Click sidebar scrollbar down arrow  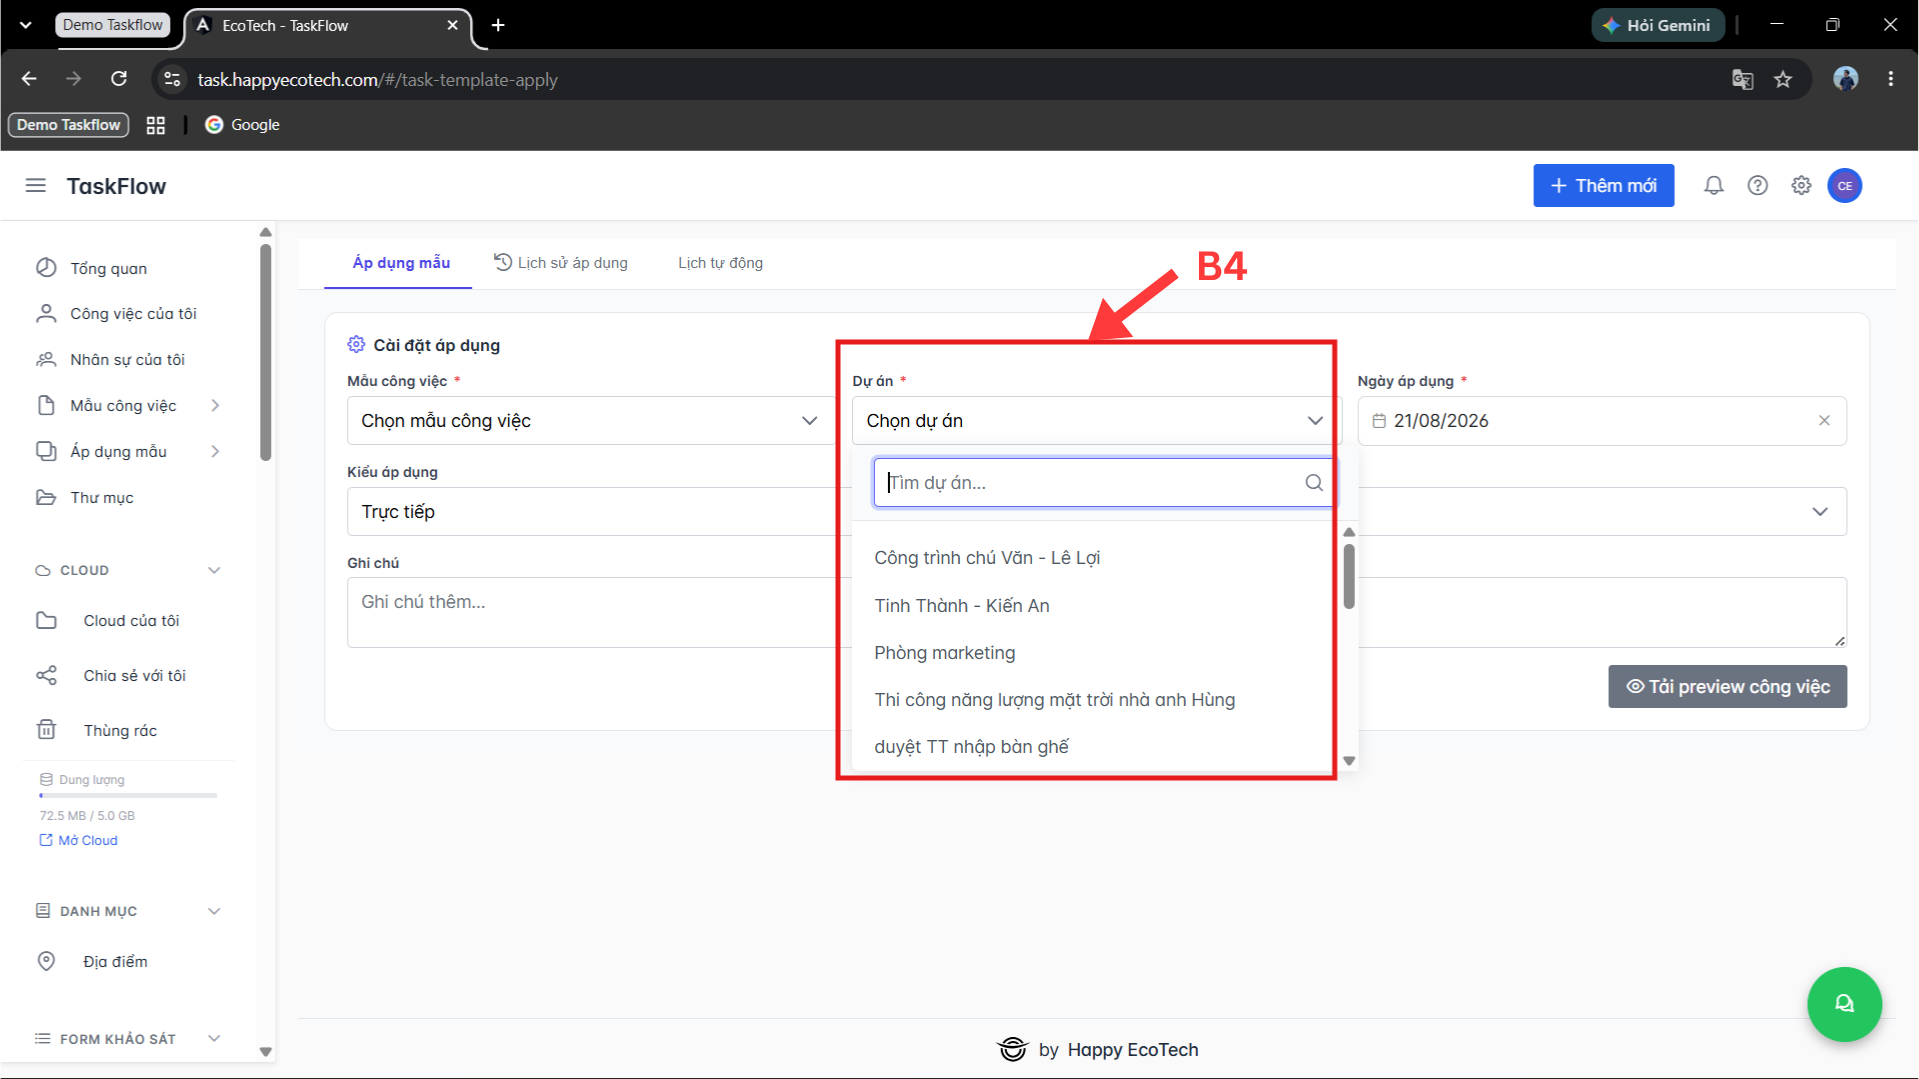click(265, 1052)
